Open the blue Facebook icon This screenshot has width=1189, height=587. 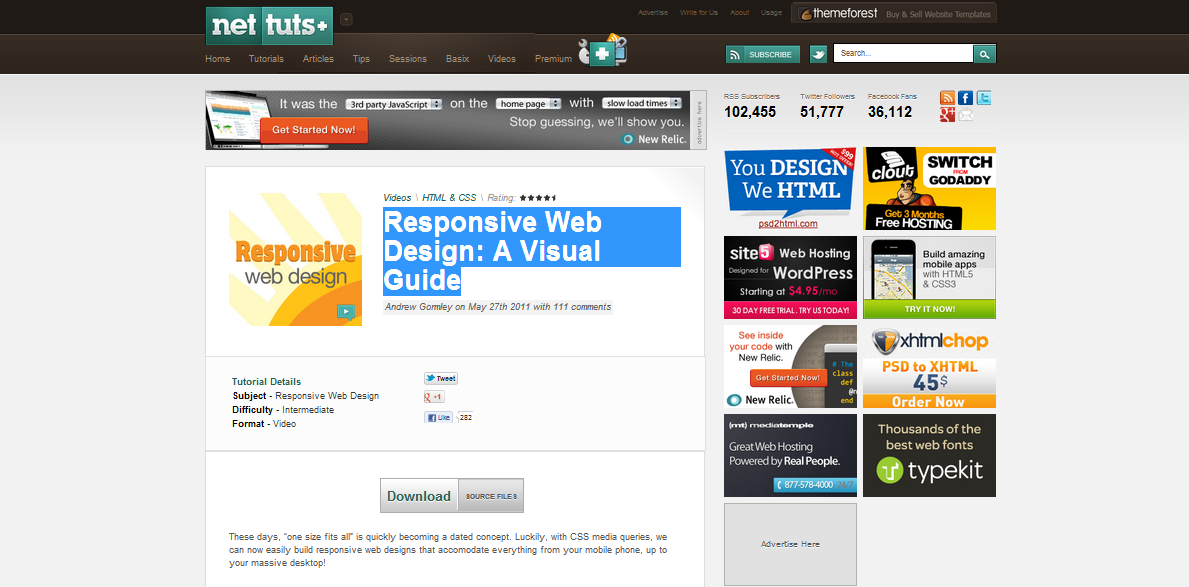click(x=965, y=98)
